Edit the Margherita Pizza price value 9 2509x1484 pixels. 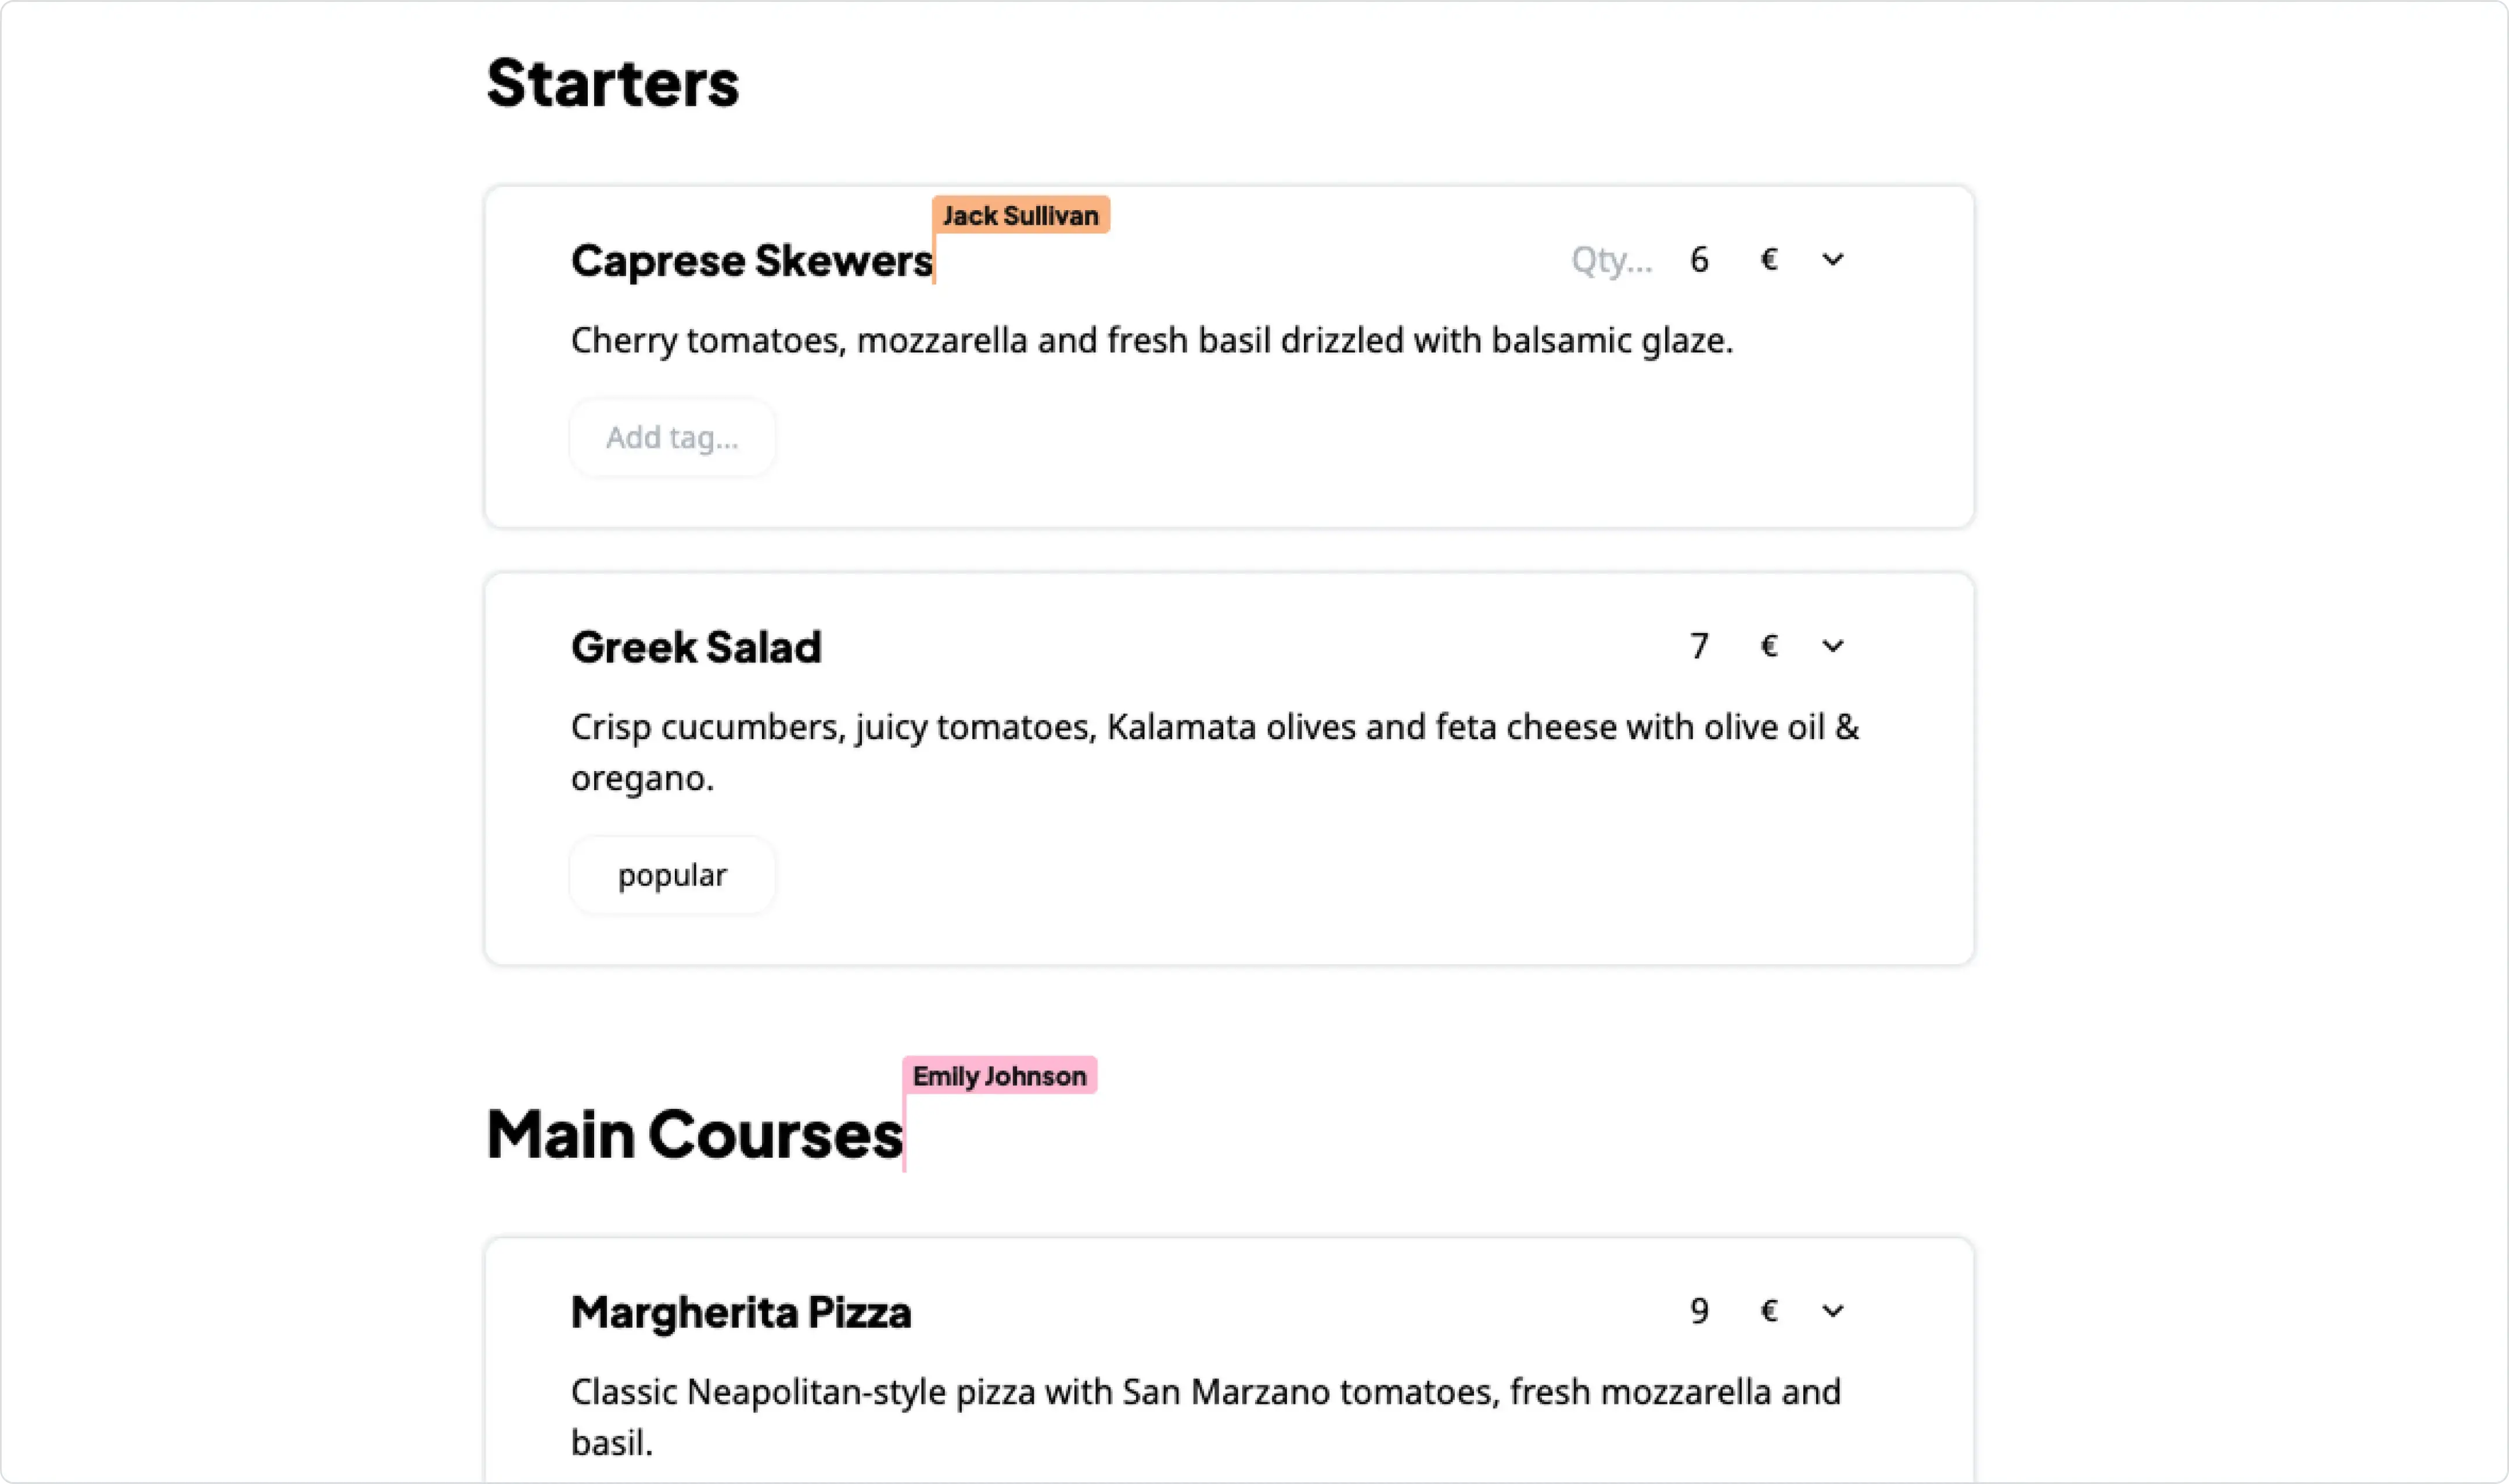1699,1311
